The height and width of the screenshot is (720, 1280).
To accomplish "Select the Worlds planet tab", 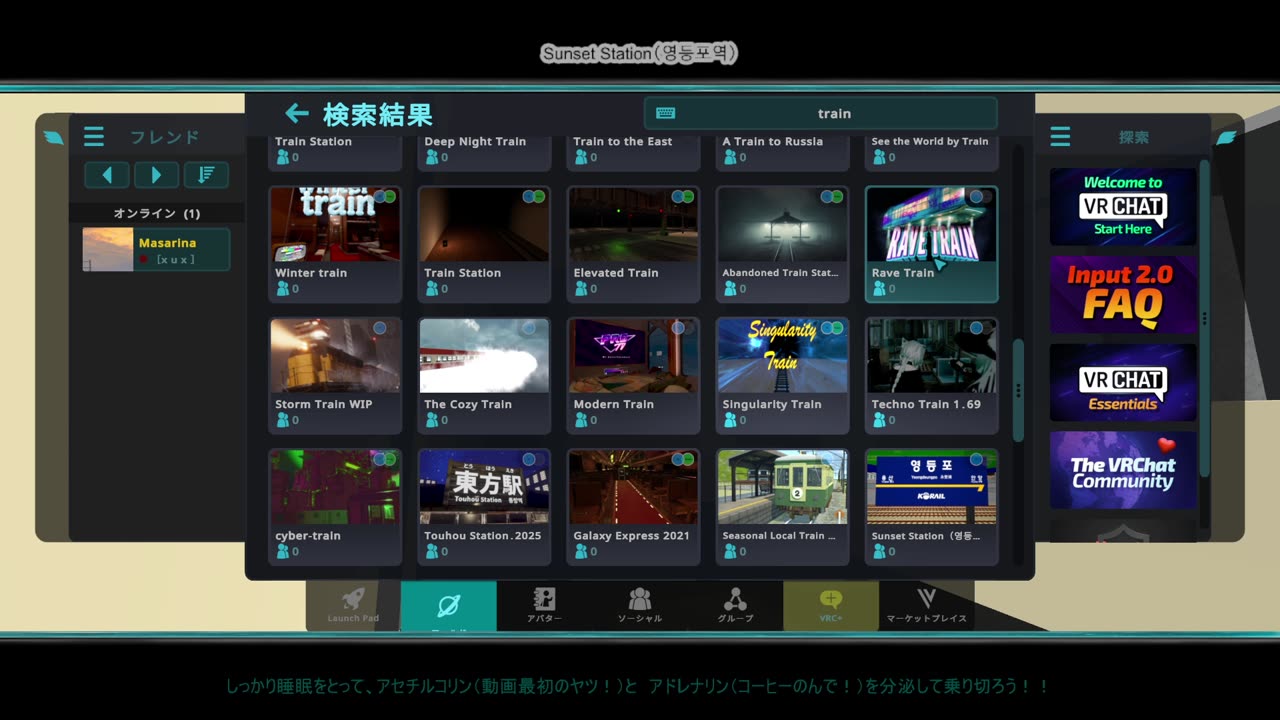I will 448,606.
